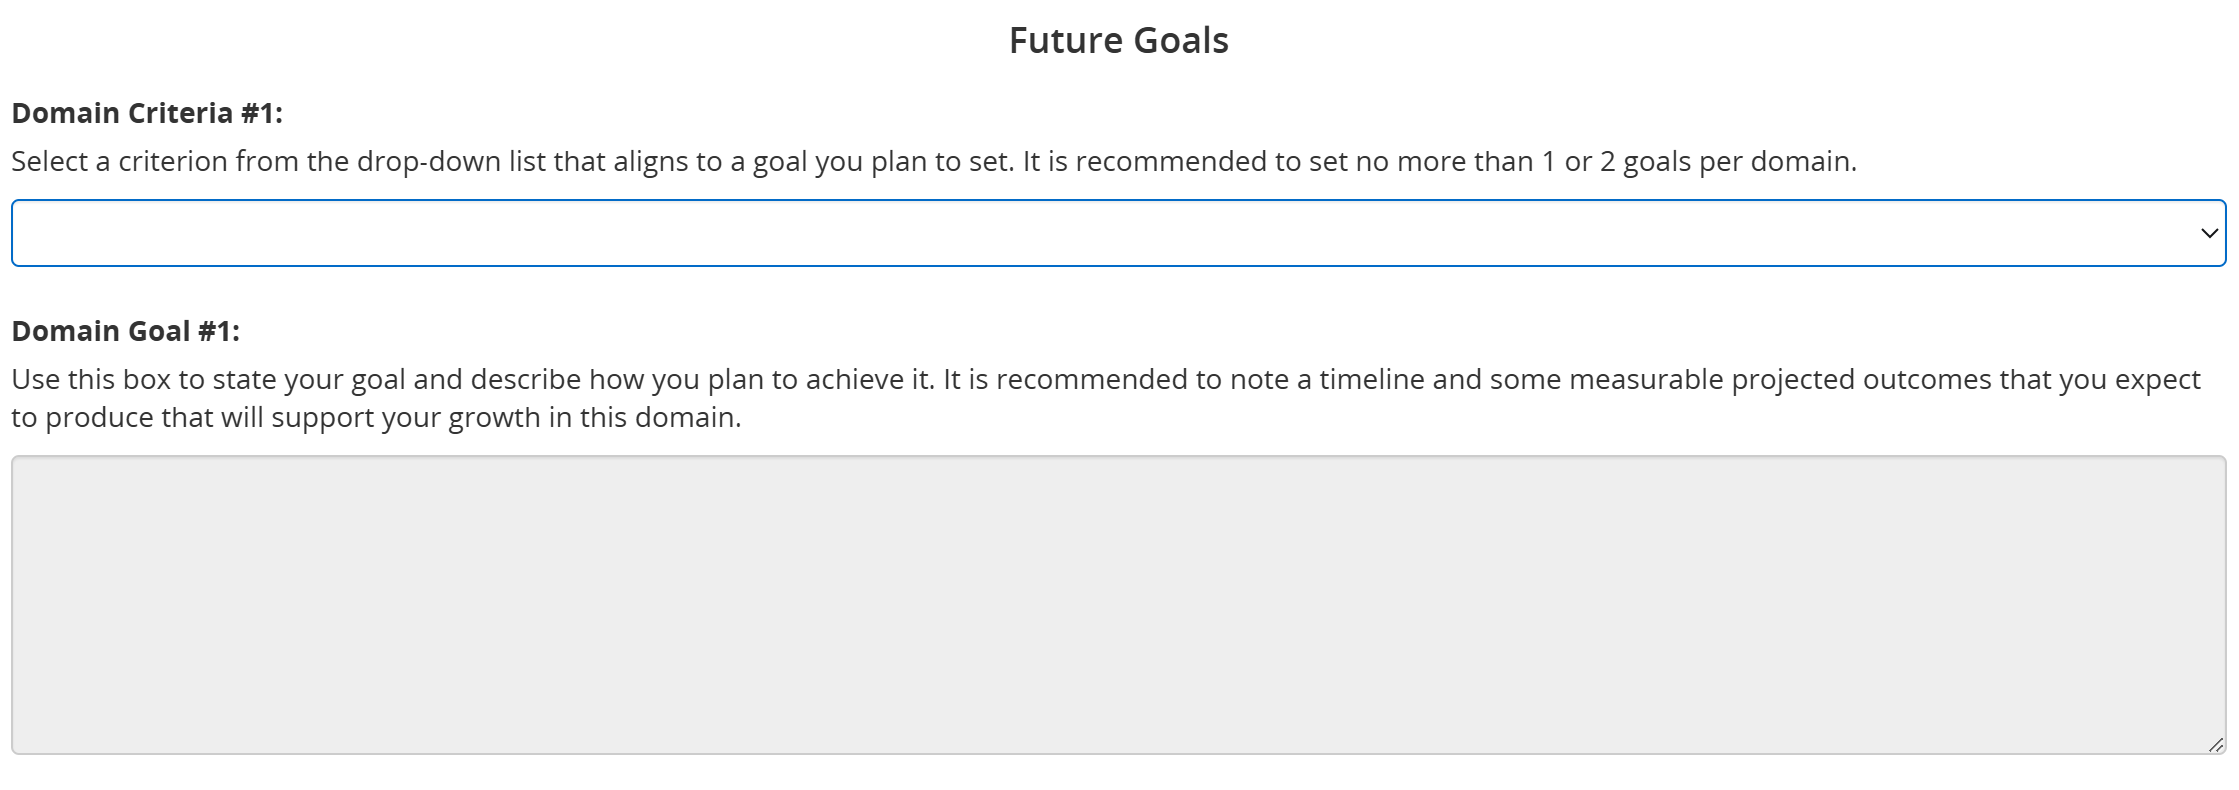Click the Domain Criteria #1 label

tap(147, 113)
